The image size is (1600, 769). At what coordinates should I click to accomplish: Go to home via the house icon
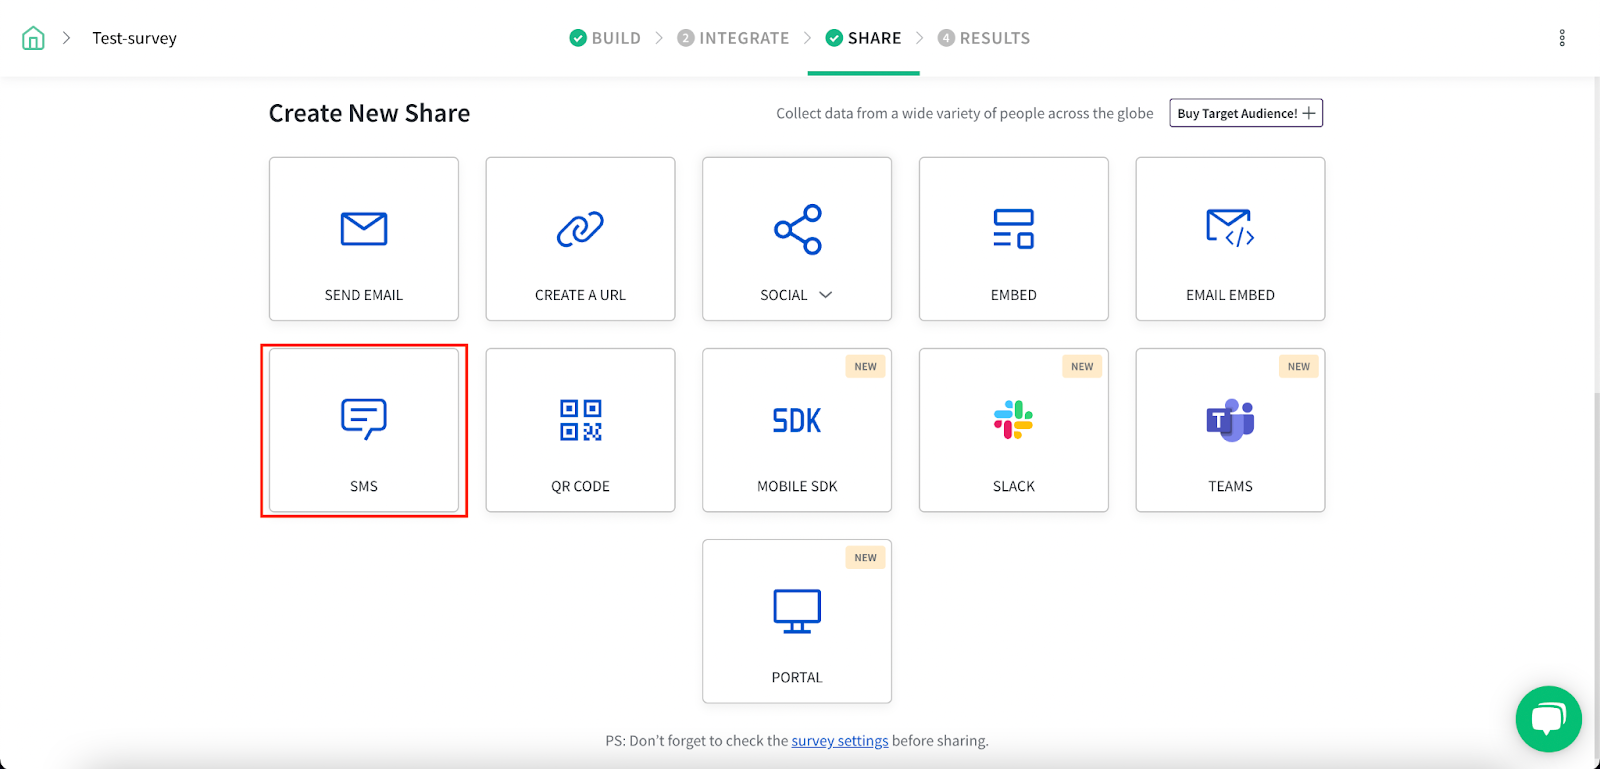tap(33, 38)
